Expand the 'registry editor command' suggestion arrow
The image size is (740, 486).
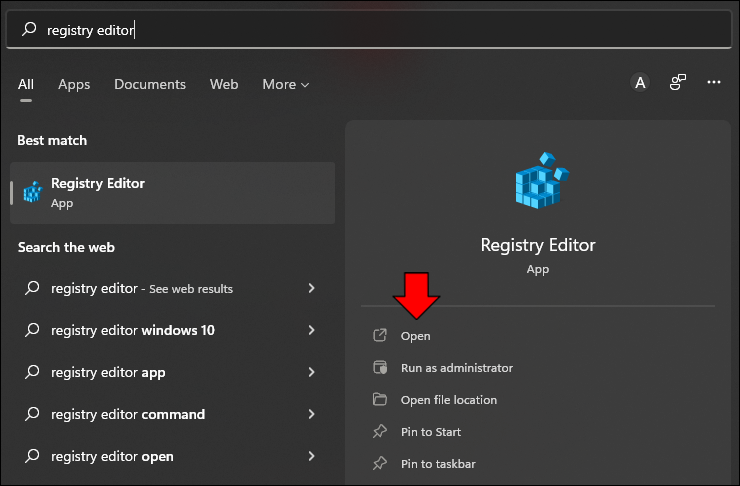coord(311,414)
